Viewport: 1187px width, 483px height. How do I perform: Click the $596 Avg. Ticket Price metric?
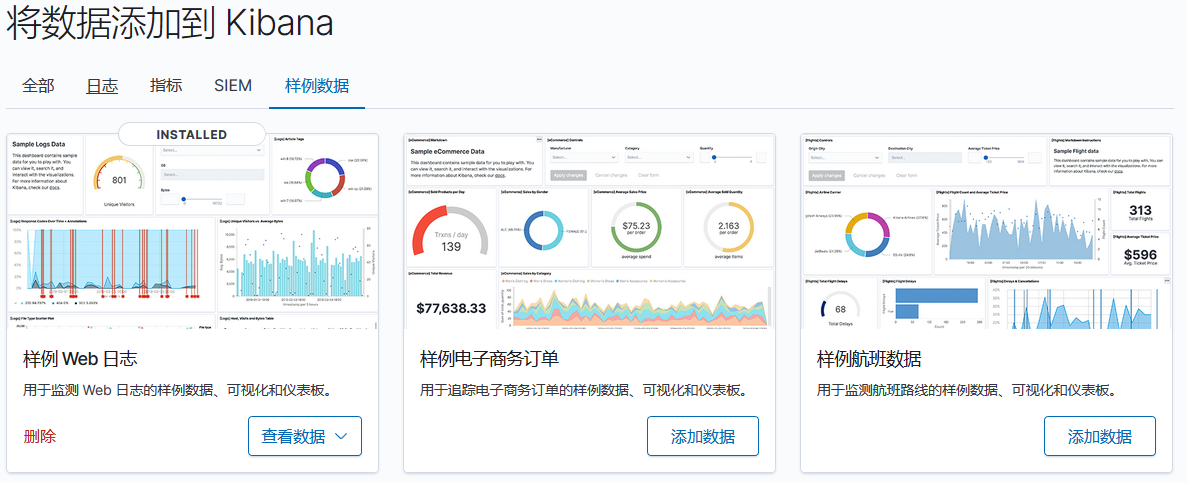click(x=1139, y=257)
